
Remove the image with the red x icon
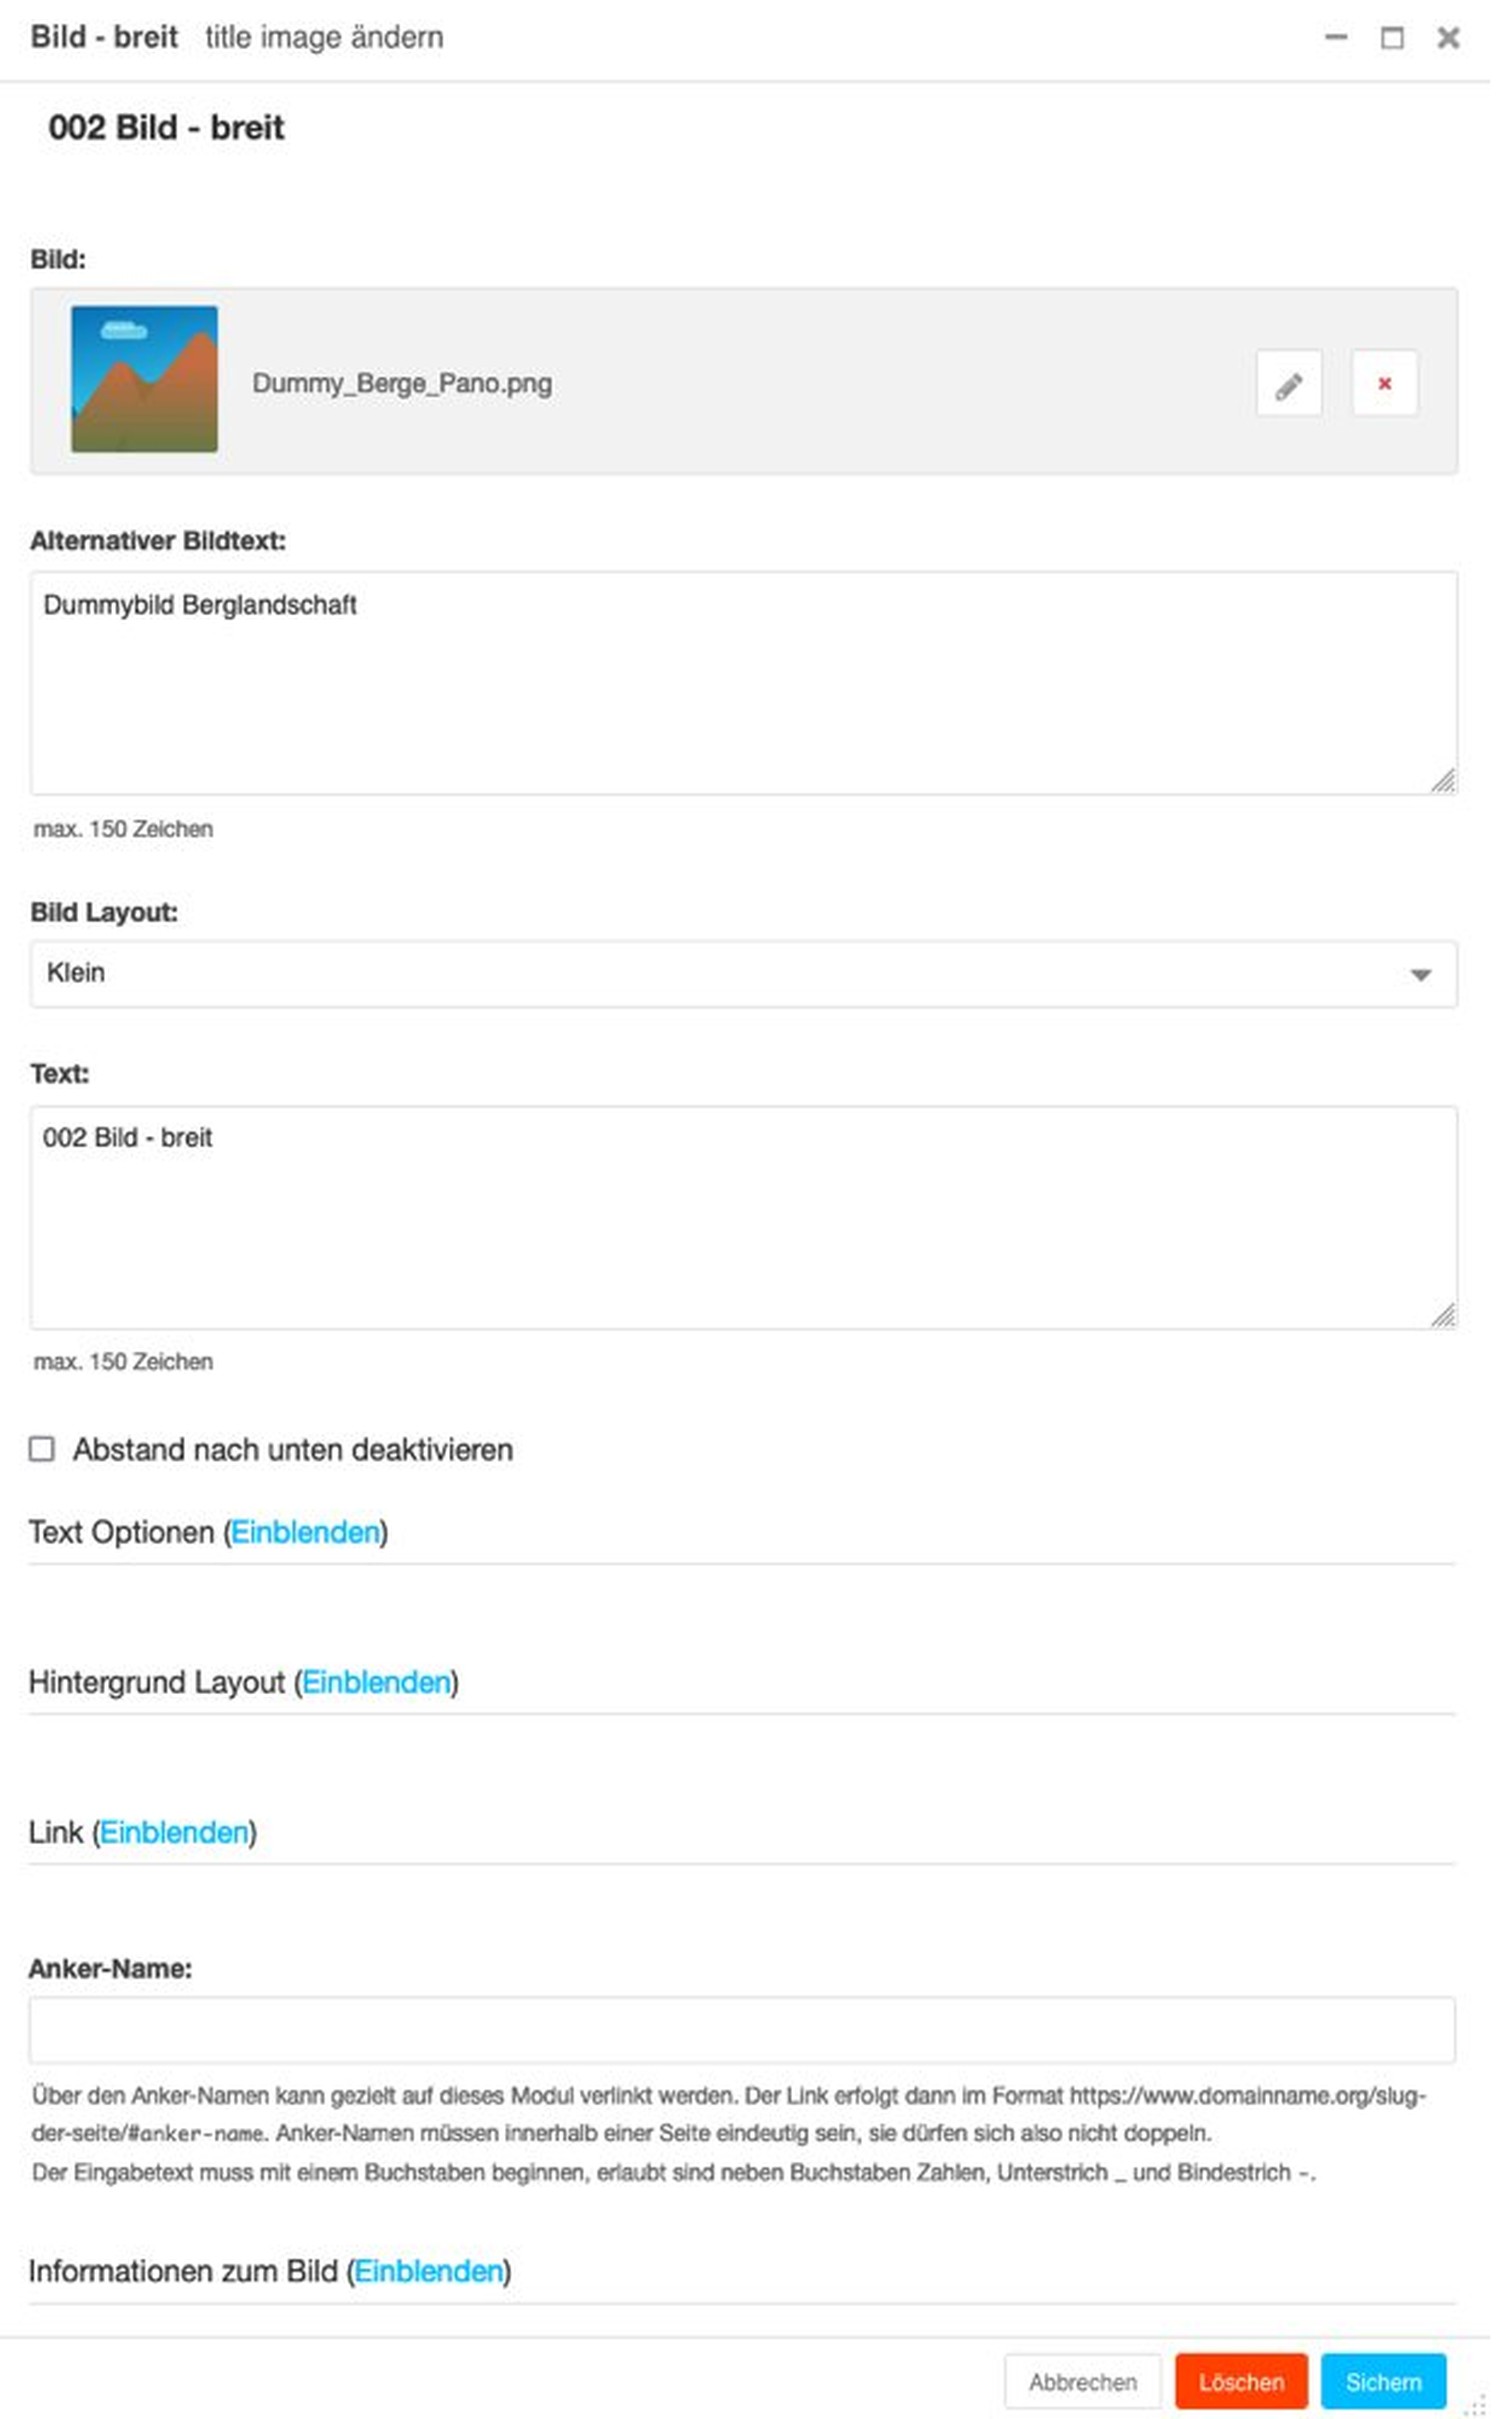tap(1384, 383)
